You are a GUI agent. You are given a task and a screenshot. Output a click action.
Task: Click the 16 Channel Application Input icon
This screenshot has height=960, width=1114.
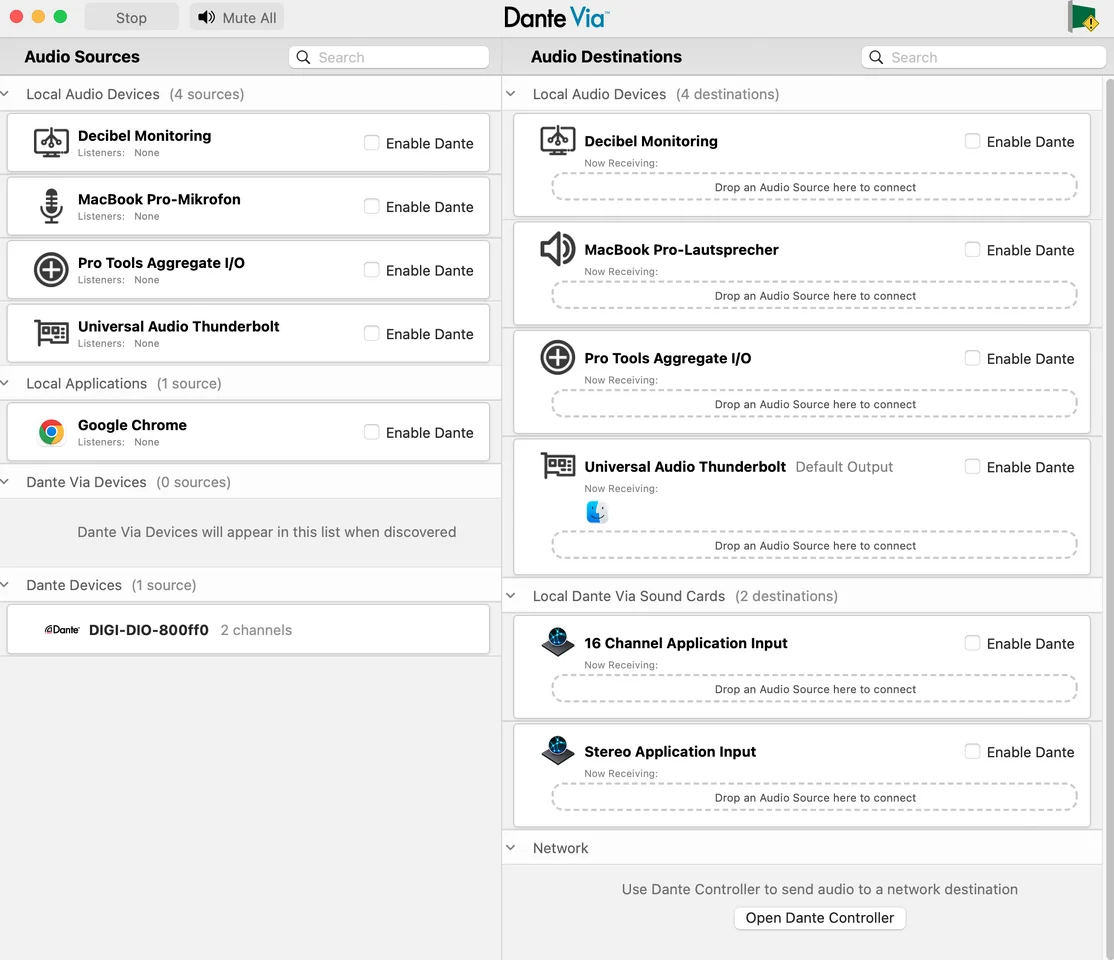[557, 642]
